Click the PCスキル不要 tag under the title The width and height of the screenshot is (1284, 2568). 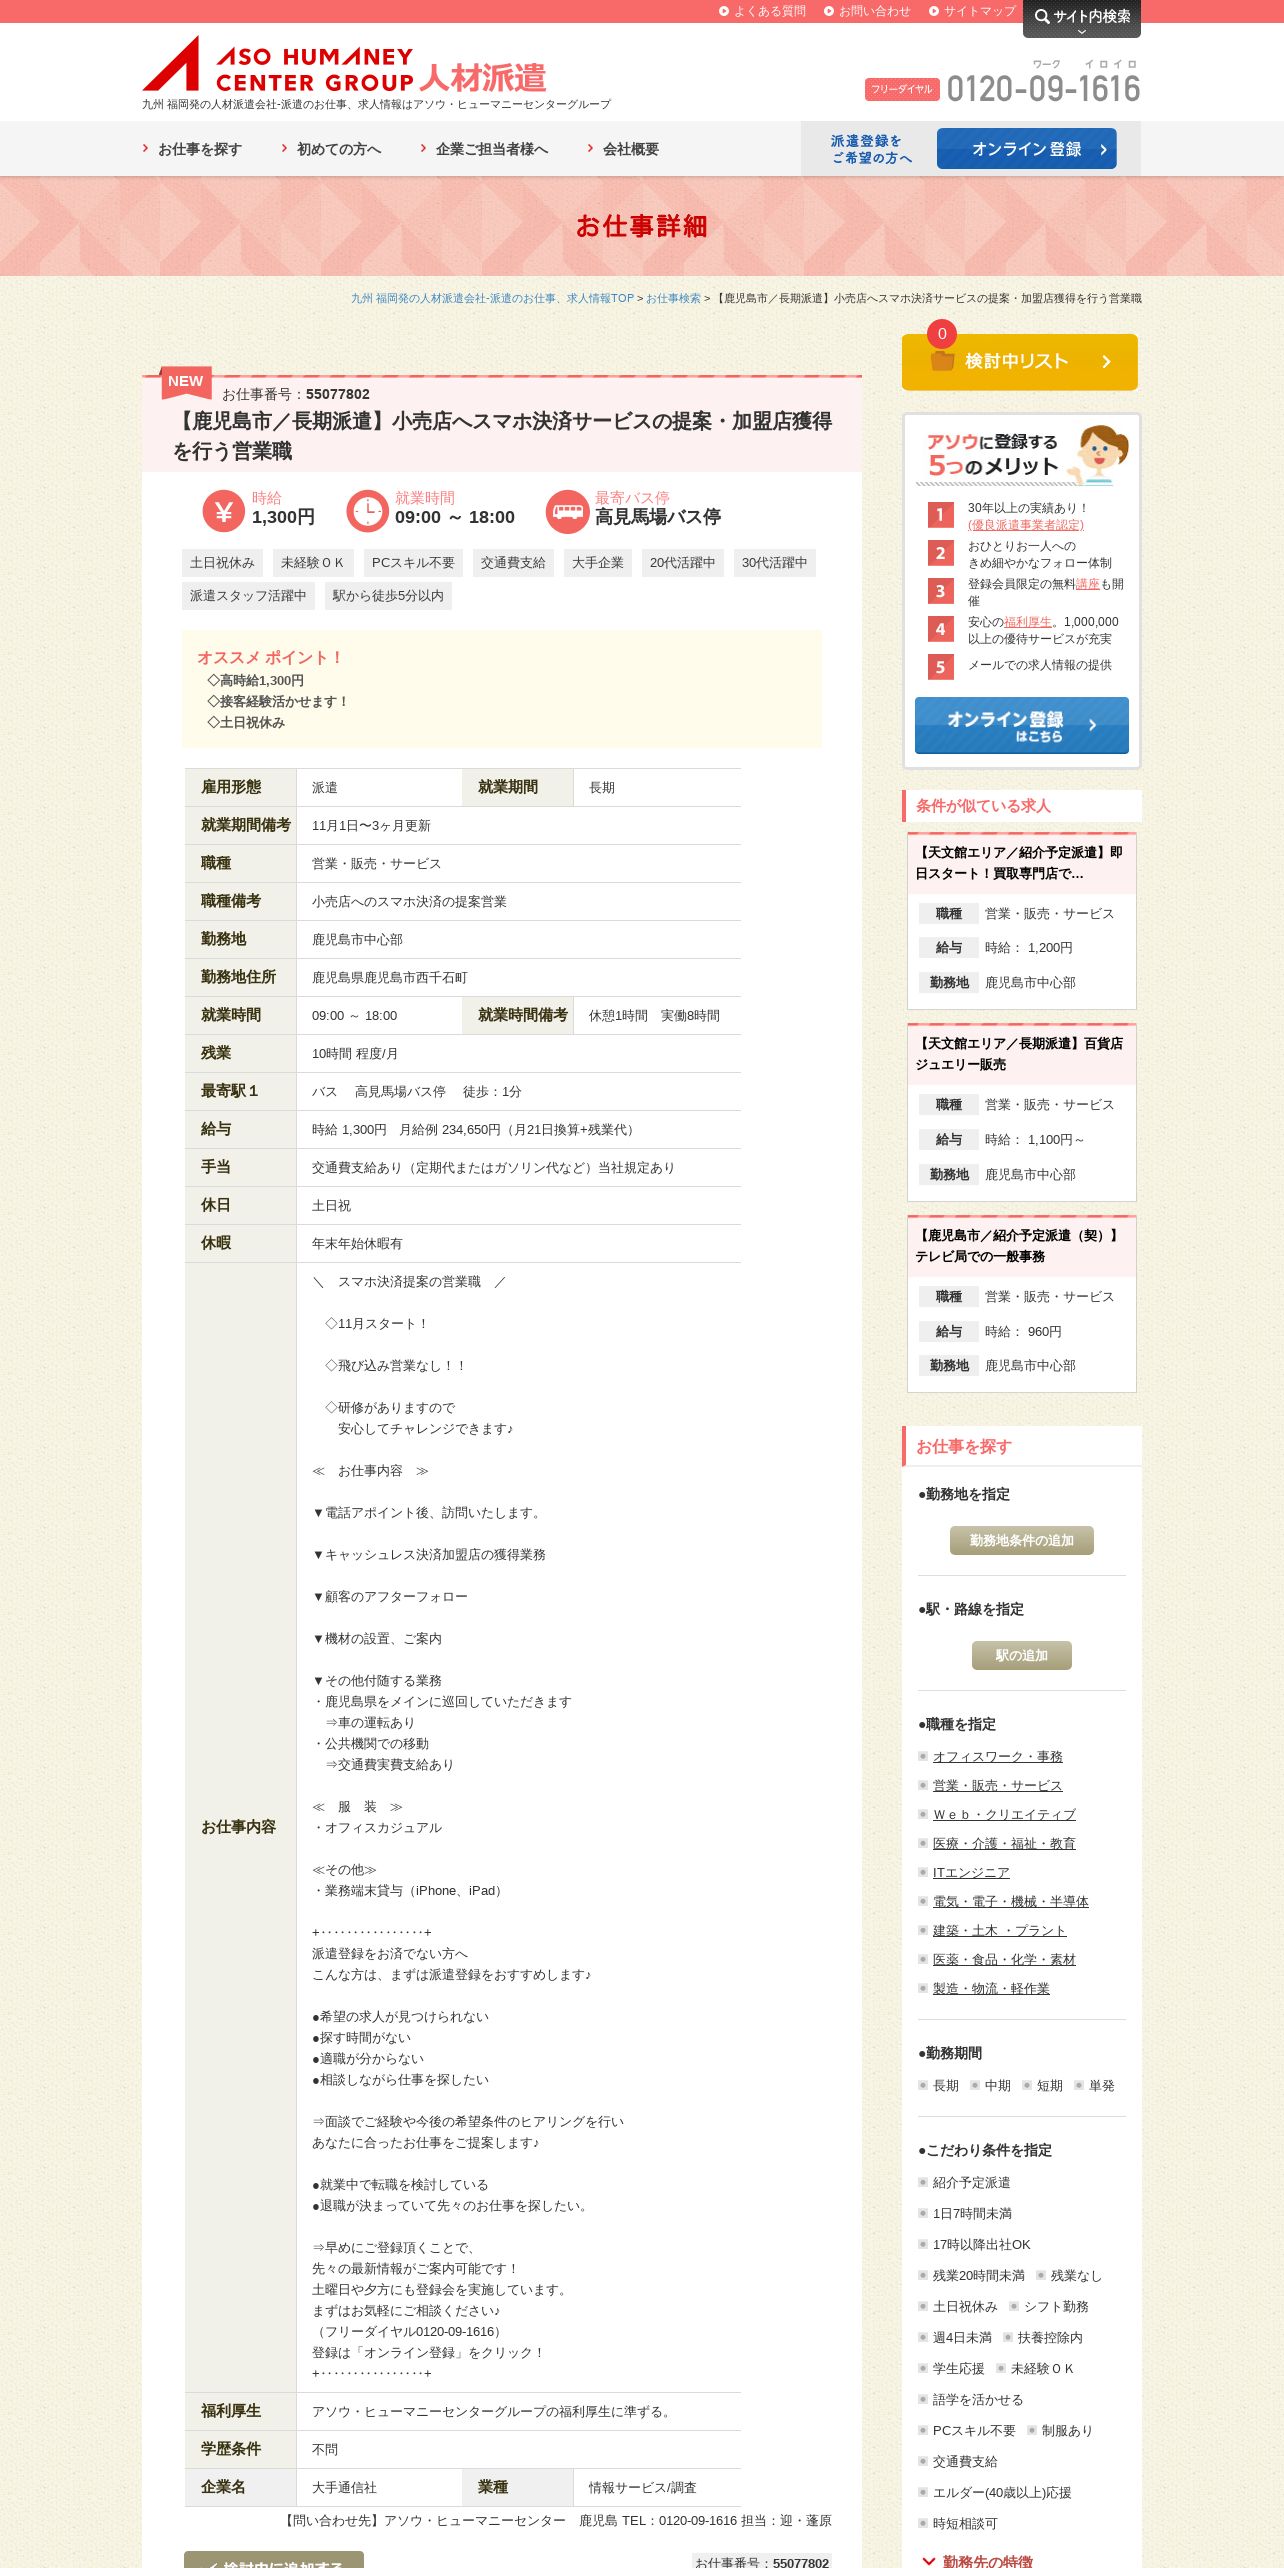click(413, 563)
